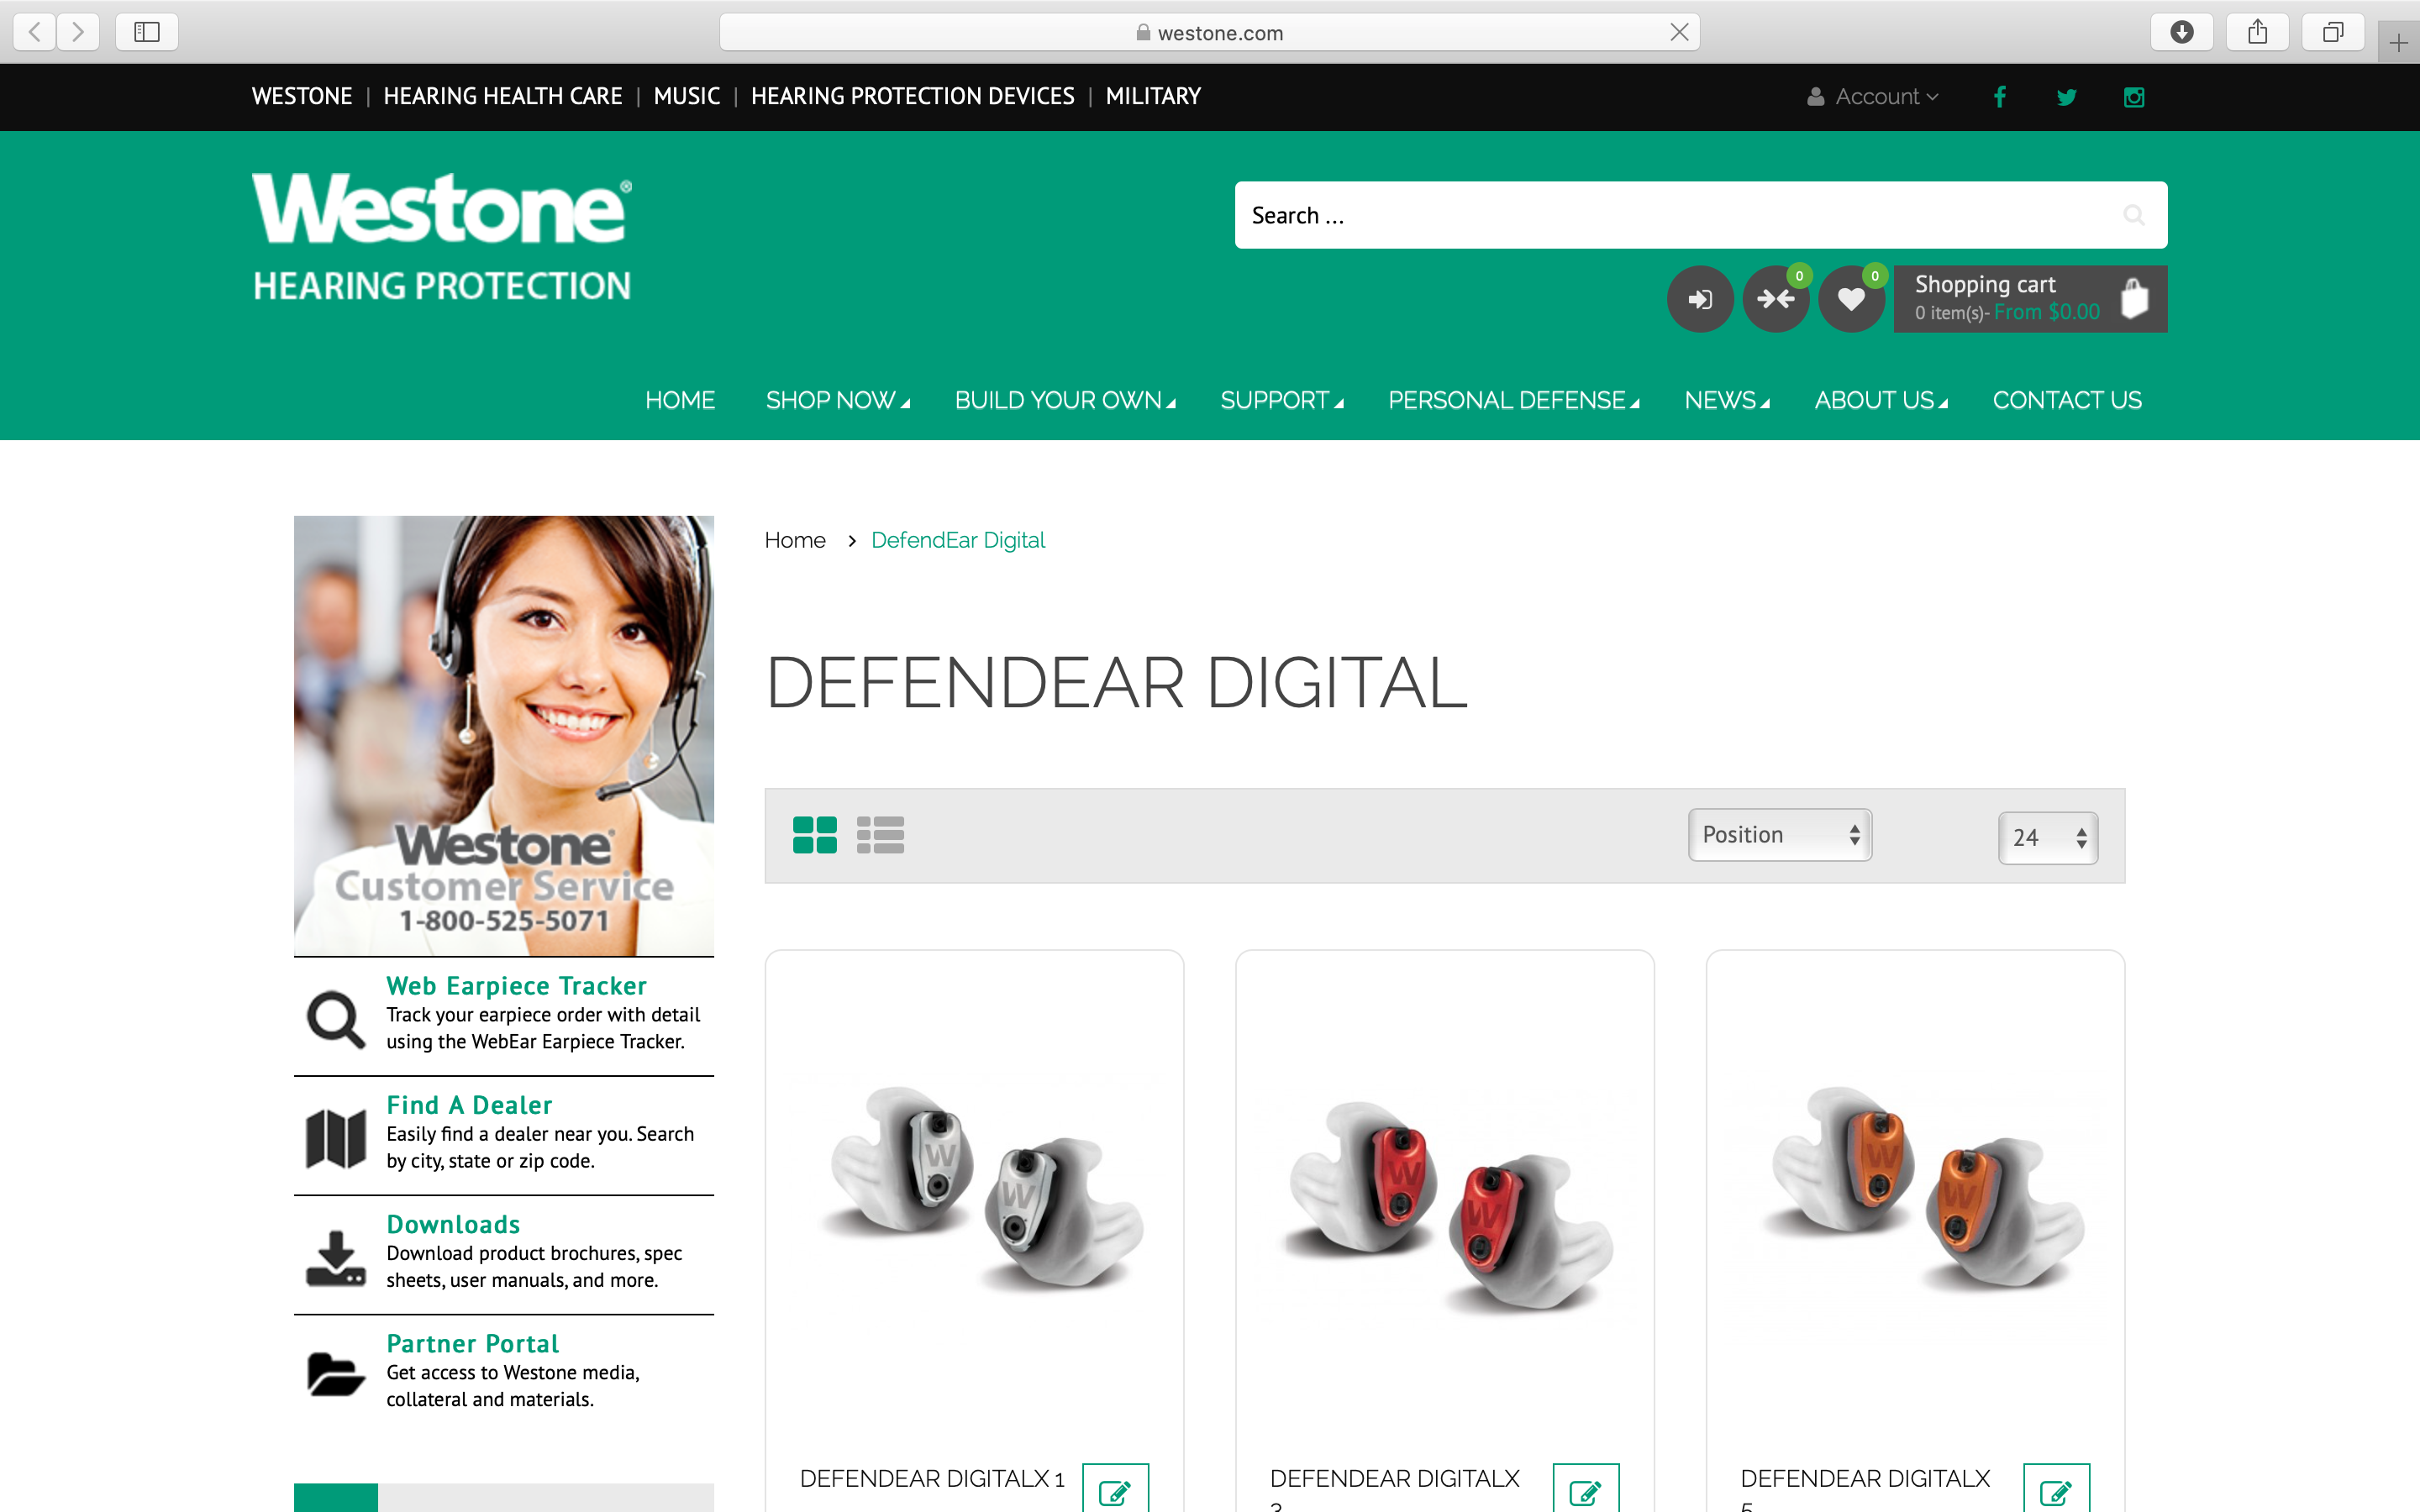
Task: Click the shopping bag icon
Action: [x=2134, y=298]
